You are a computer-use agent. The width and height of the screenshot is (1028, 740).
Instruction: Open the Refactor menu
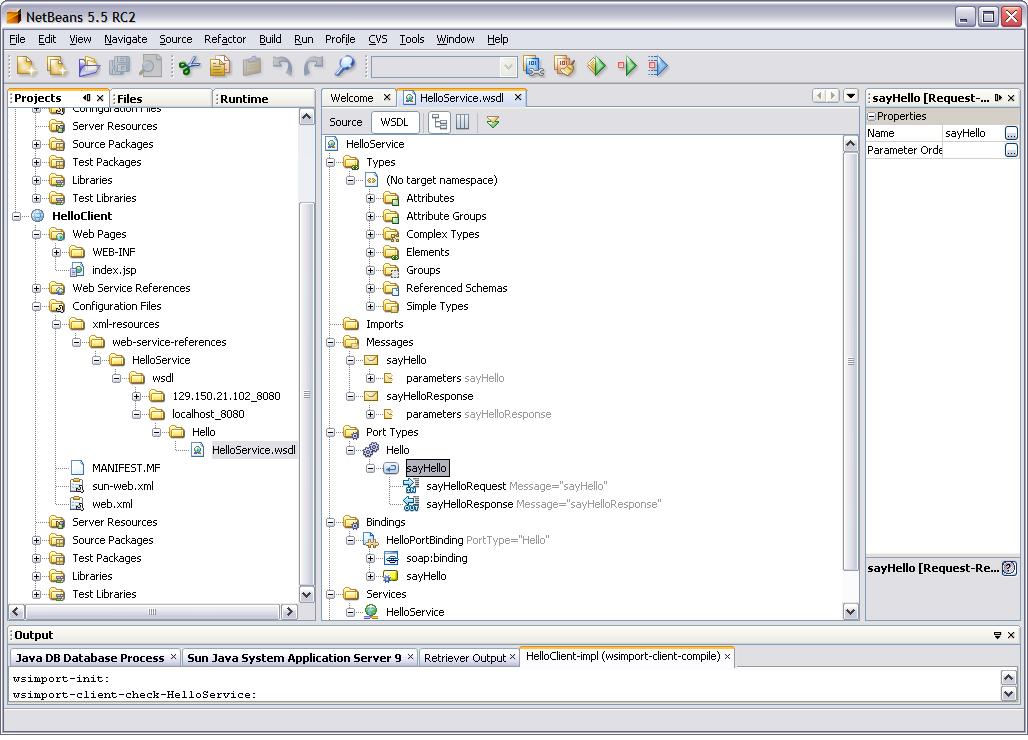[224, 39]
